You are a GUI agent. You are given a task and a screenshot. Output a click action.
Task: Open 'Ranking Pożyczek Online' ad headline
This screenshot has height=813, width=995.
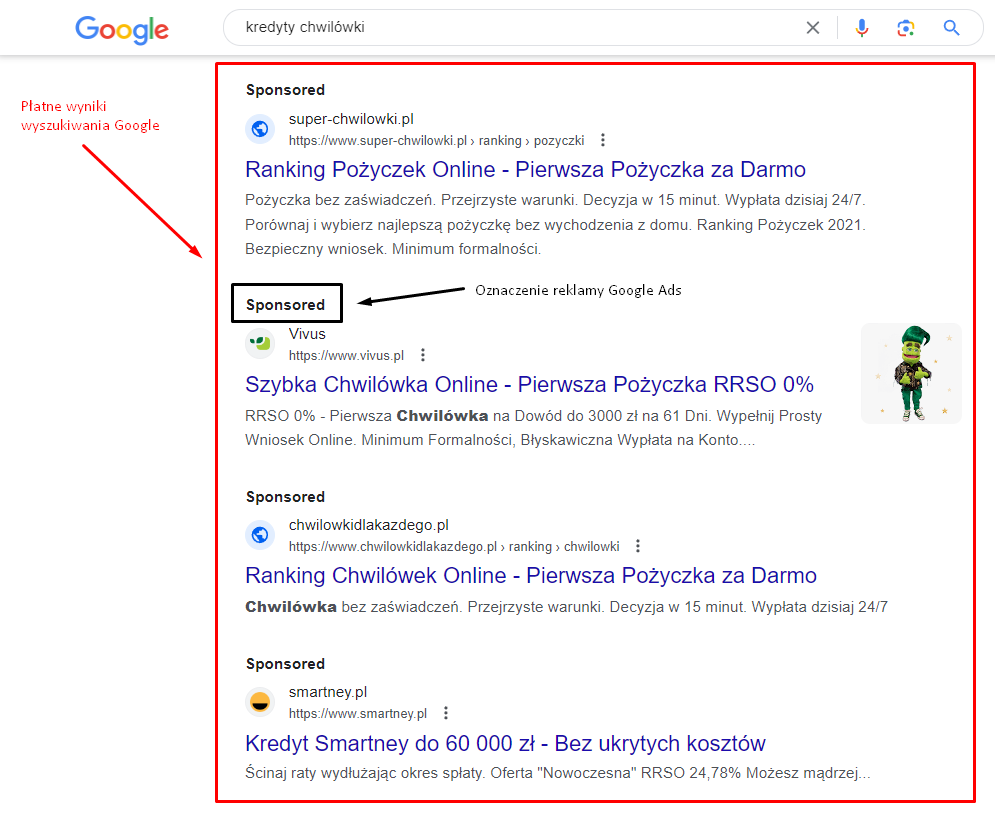tap(525, 169)
